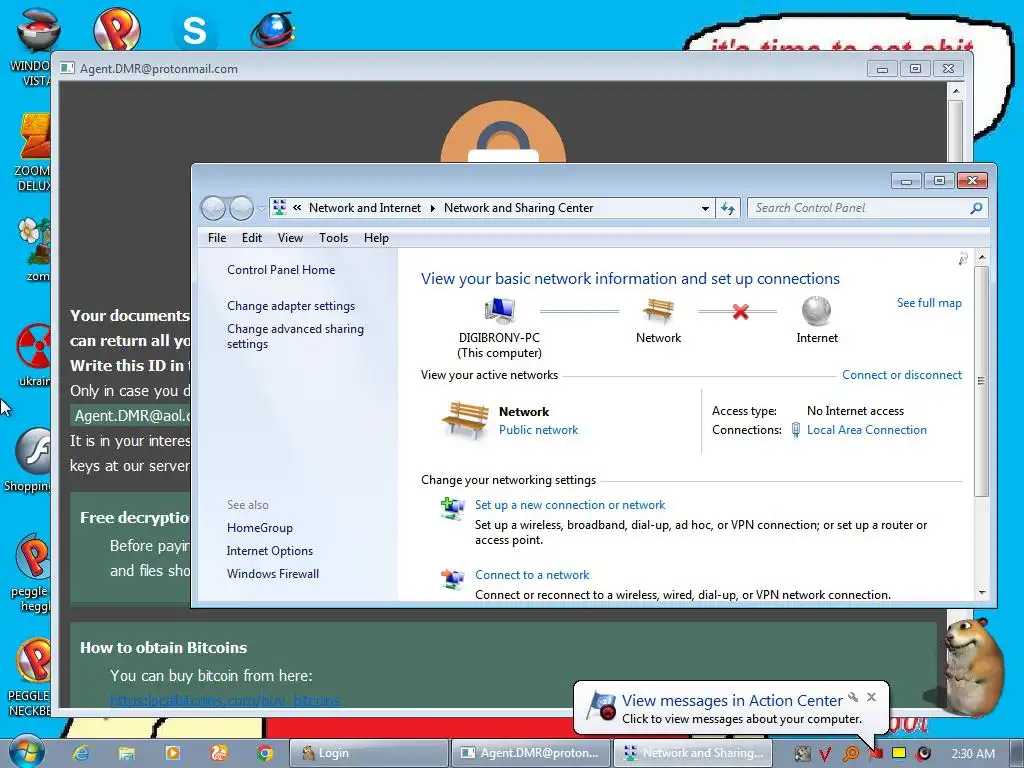Open Change advanced sharing settings
1024x768 pixels.
pyautogui.click(x=295, y=336)
